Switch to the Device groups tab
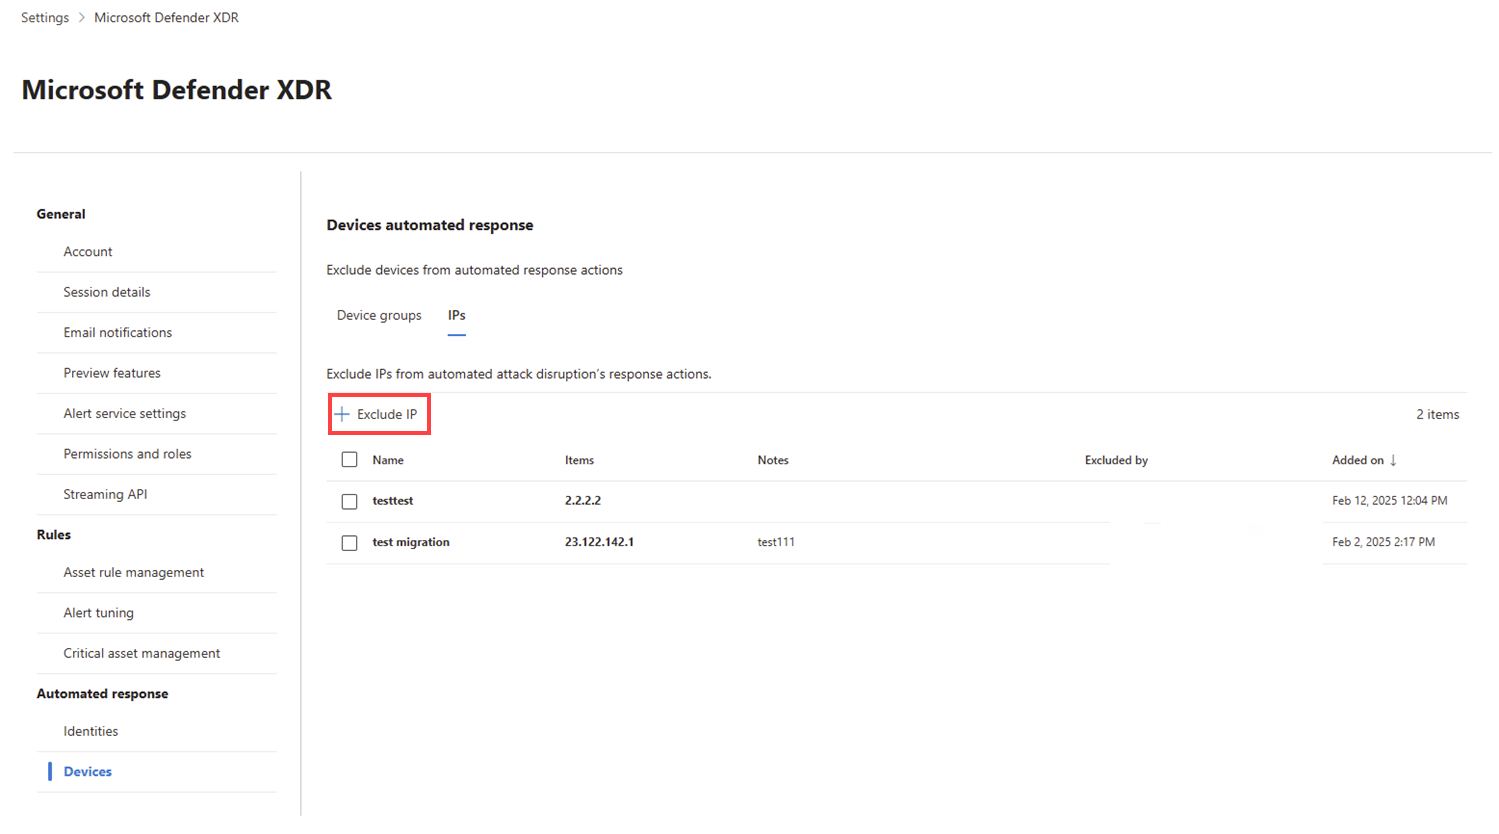 click(379, 315)
